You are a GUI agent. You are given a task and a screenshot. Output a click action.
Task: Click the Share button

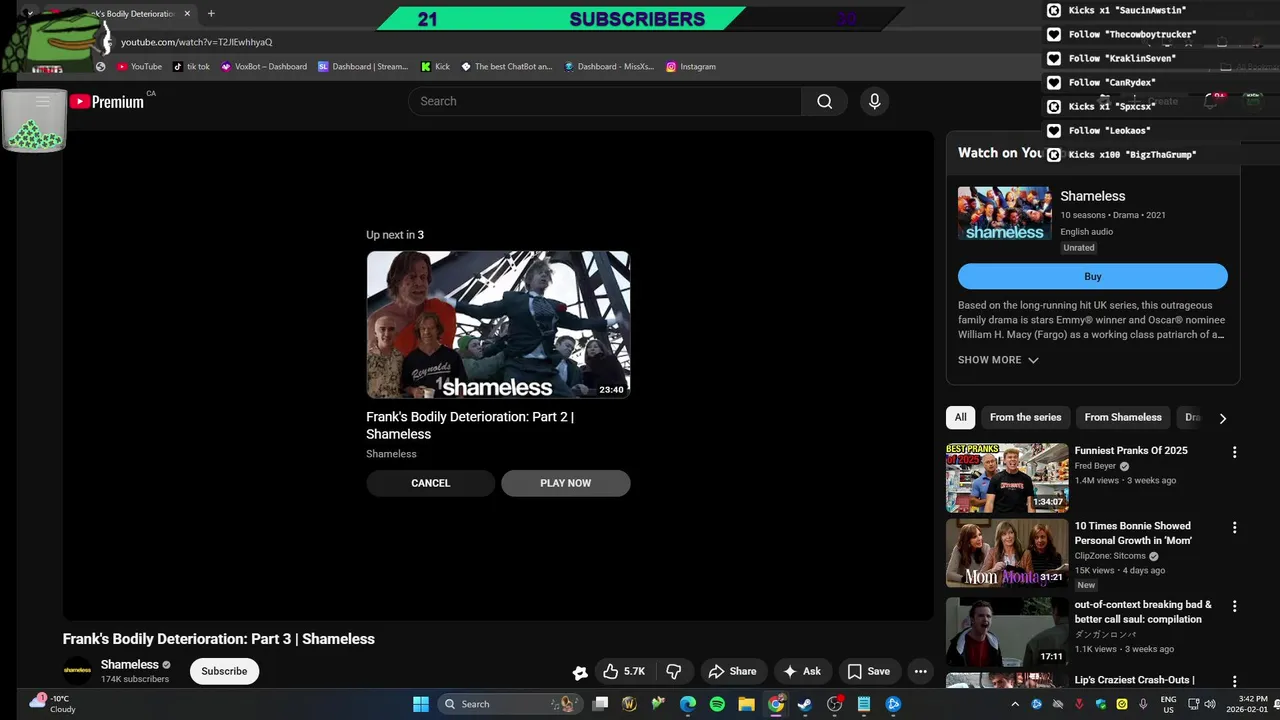point(733,671)
